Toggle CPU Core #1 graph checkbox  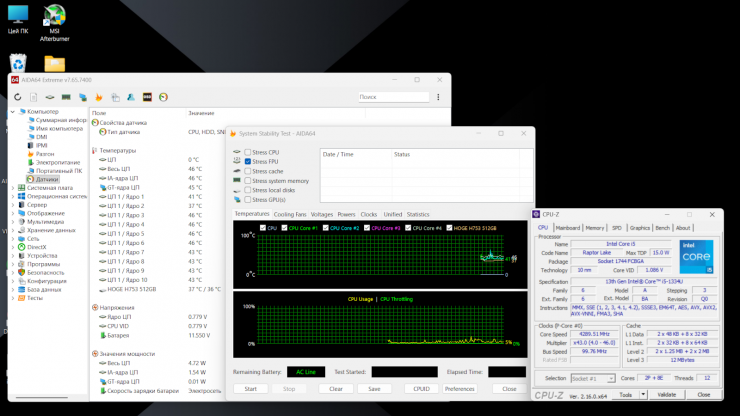[x=283, y=228]
